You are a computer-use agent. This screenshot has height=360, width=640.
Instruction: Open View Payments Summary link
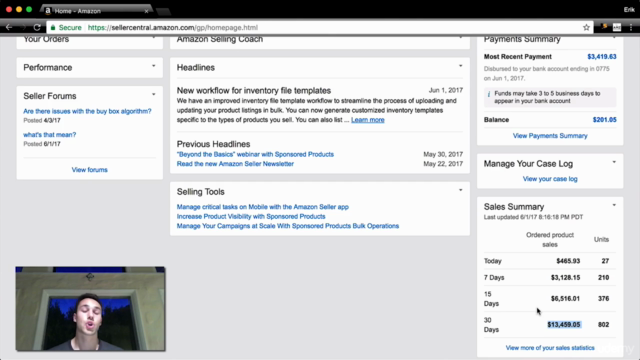tap(550, 136)
